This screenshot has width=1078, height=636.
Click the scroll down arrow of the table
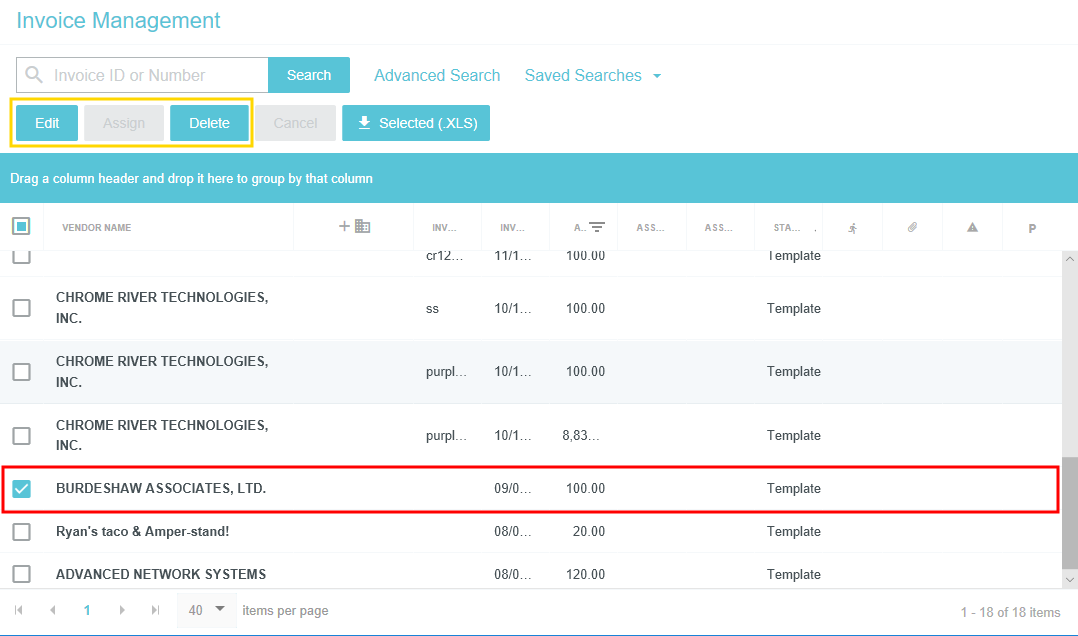(1069, 579)
